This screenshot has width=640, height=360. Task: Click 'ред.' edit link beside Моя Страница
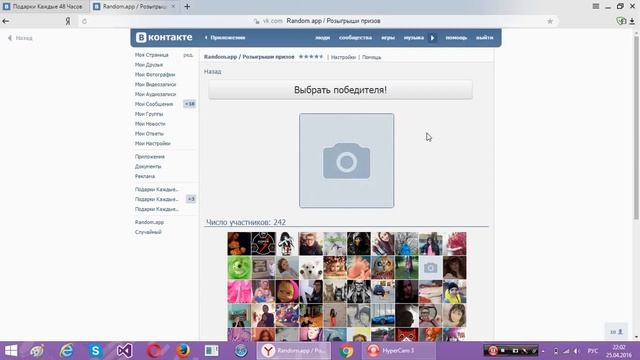(188, 55)
